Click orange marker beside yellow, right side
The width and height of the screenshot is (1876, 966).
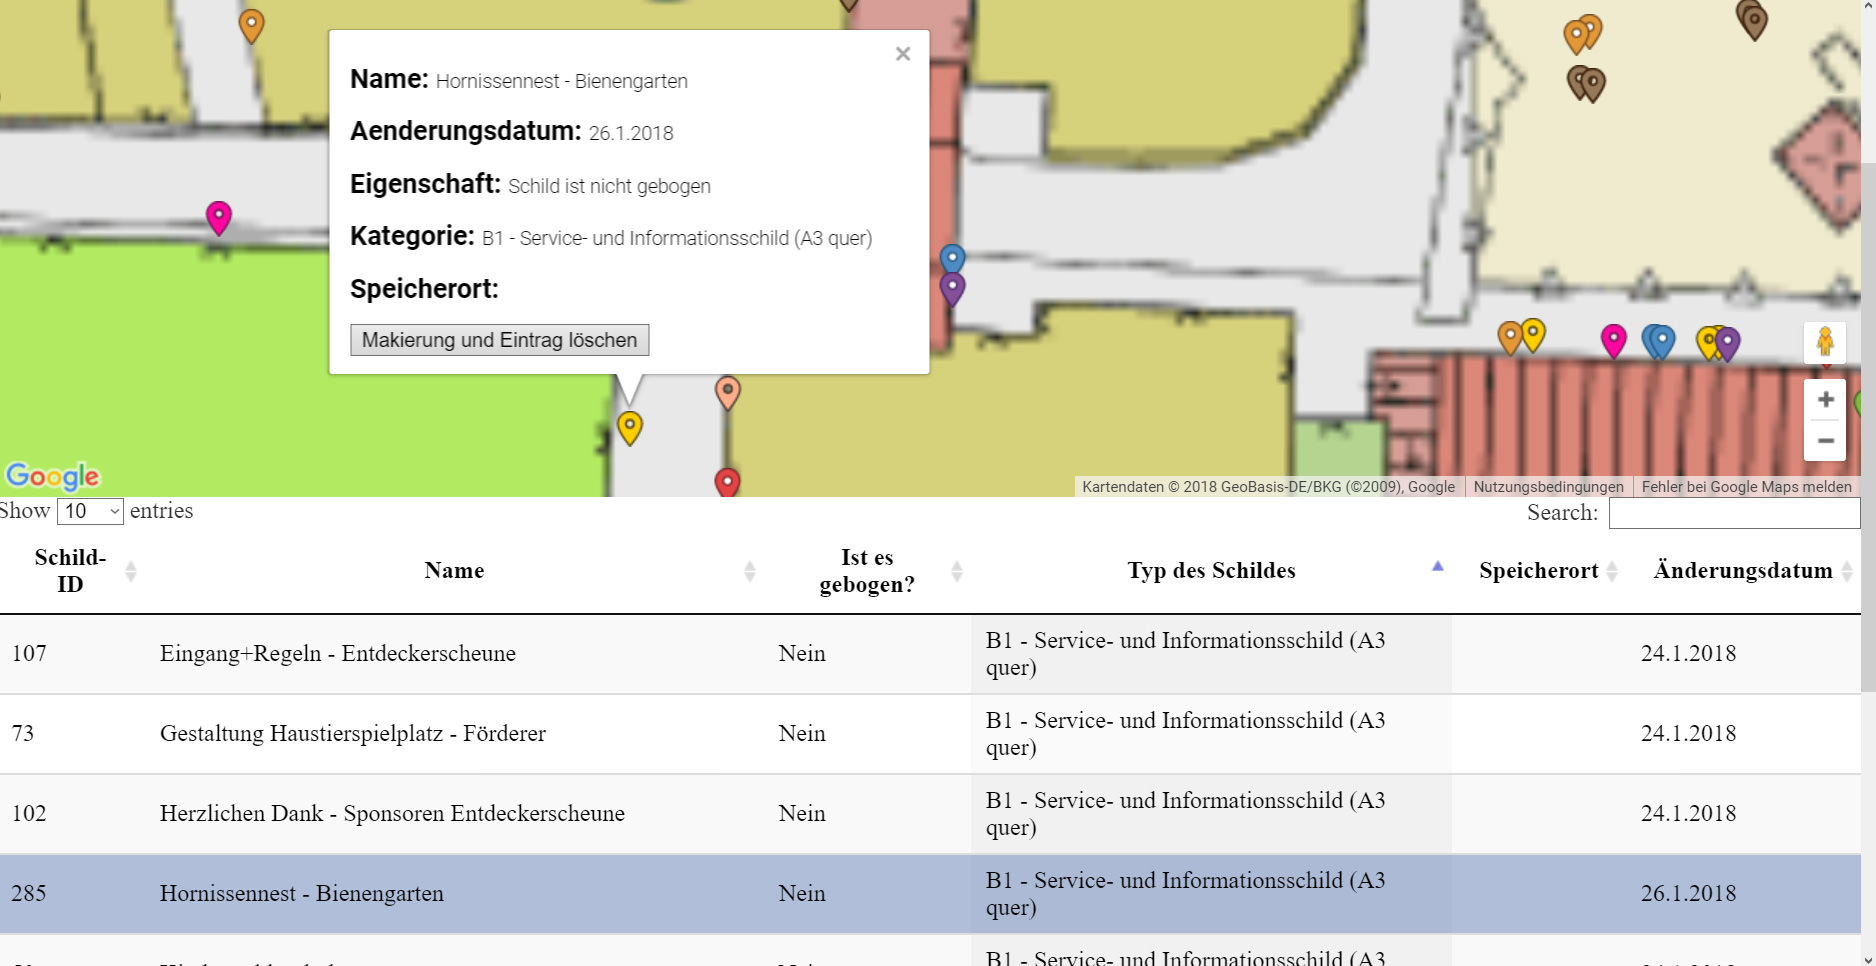(x=1510, y=337)
